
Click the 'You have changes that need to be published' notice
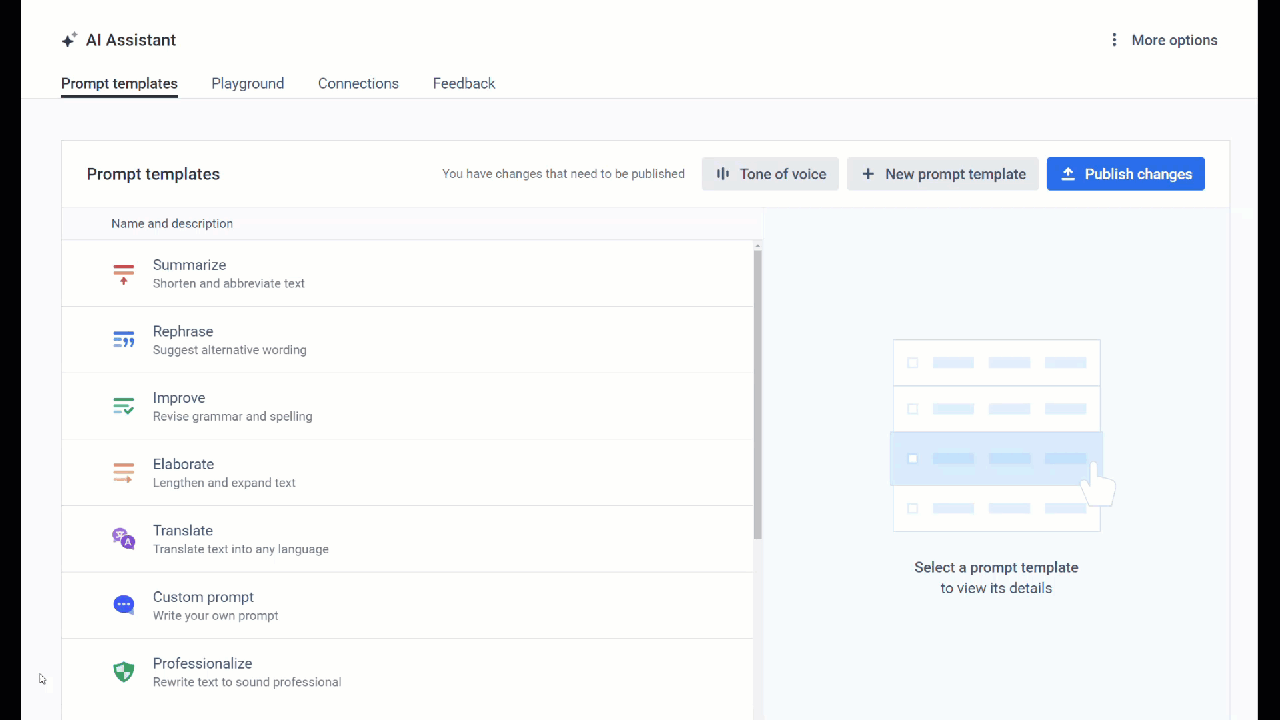[x=564, y=174]
